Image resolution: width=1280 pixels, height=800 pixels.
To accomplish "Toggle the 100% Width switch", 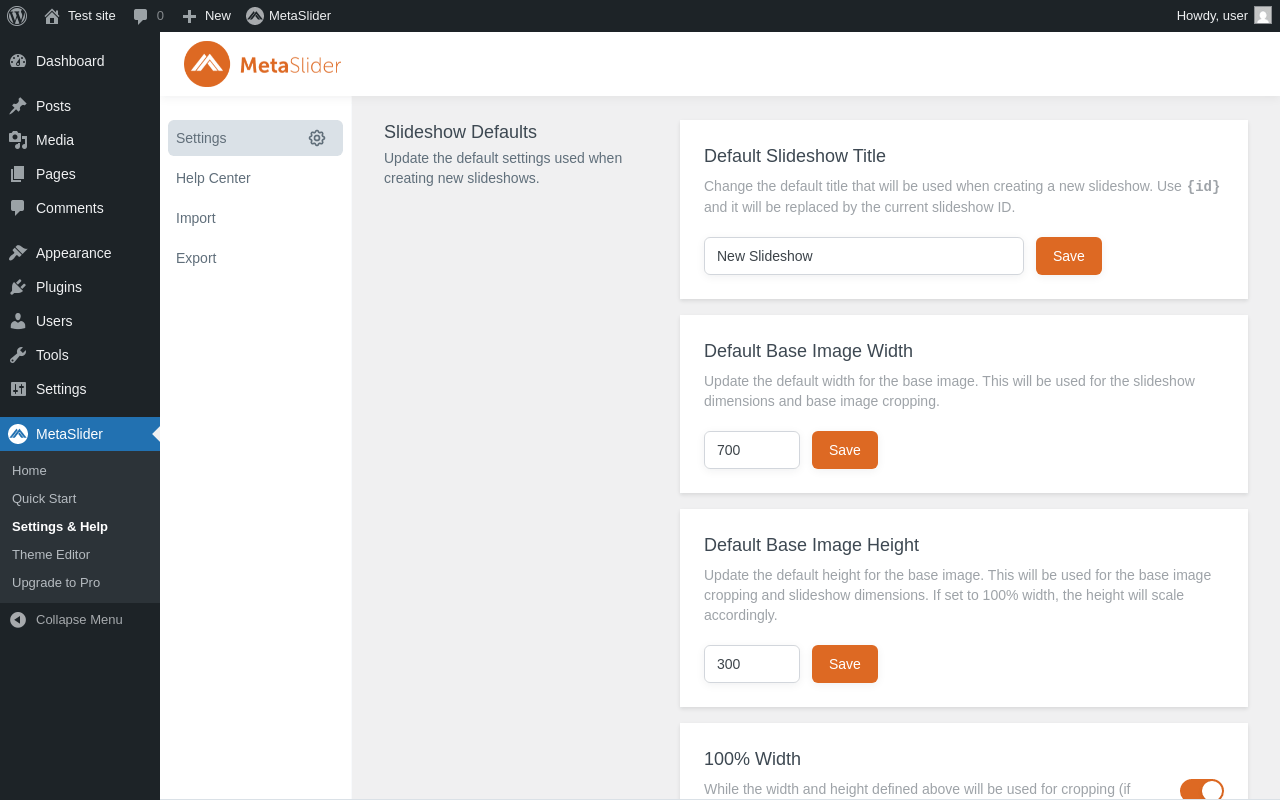I will click(1201, 790).
